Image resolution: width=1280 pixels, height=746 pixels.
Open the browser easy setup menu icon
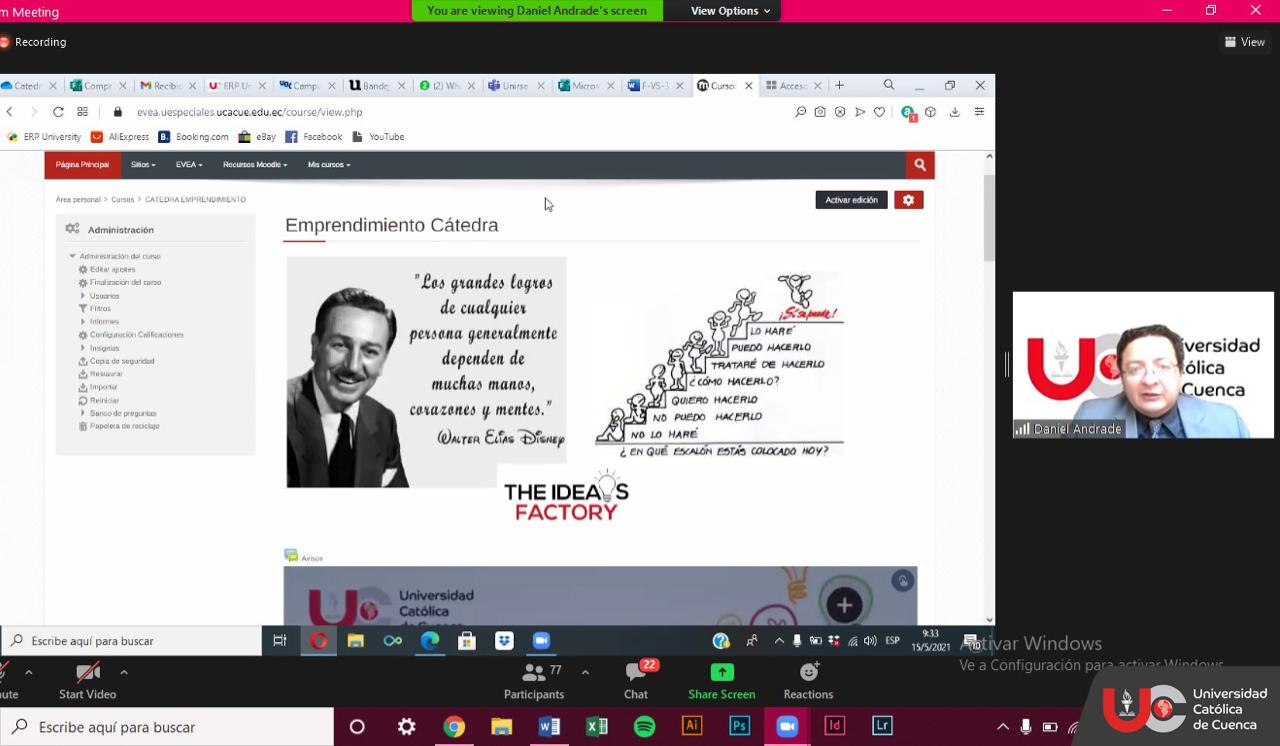(979, 112)
